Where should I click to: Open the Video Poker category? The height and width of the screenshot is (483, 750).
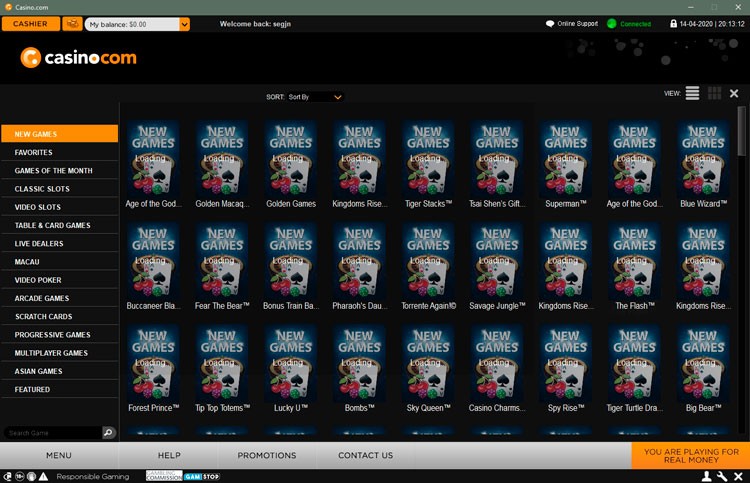tap(60, 280)
